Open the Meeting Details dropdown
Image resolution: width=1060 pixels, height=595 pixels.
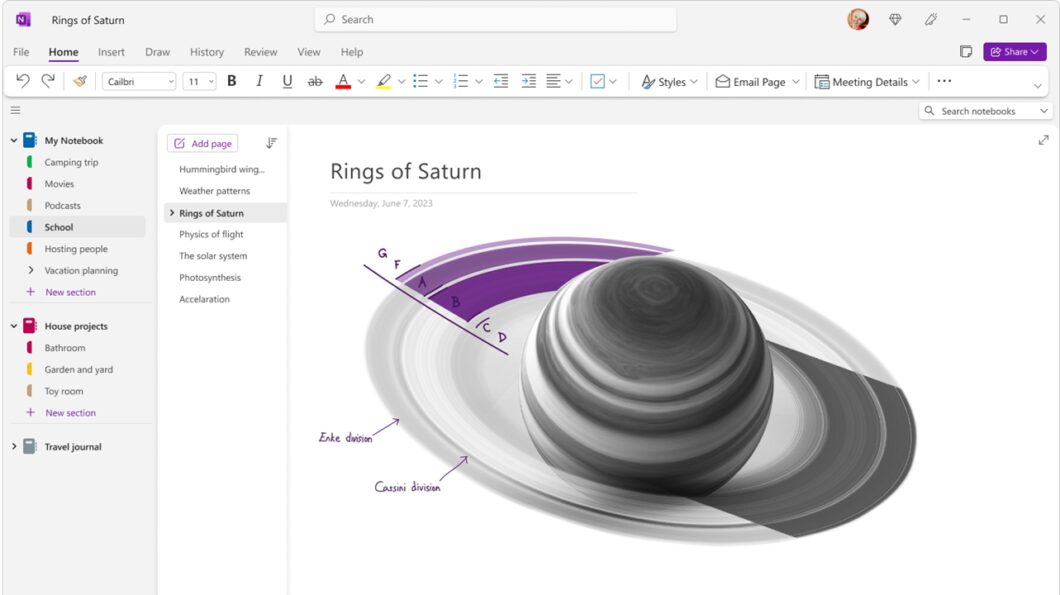pyautogui.click(x=866, y=81)
